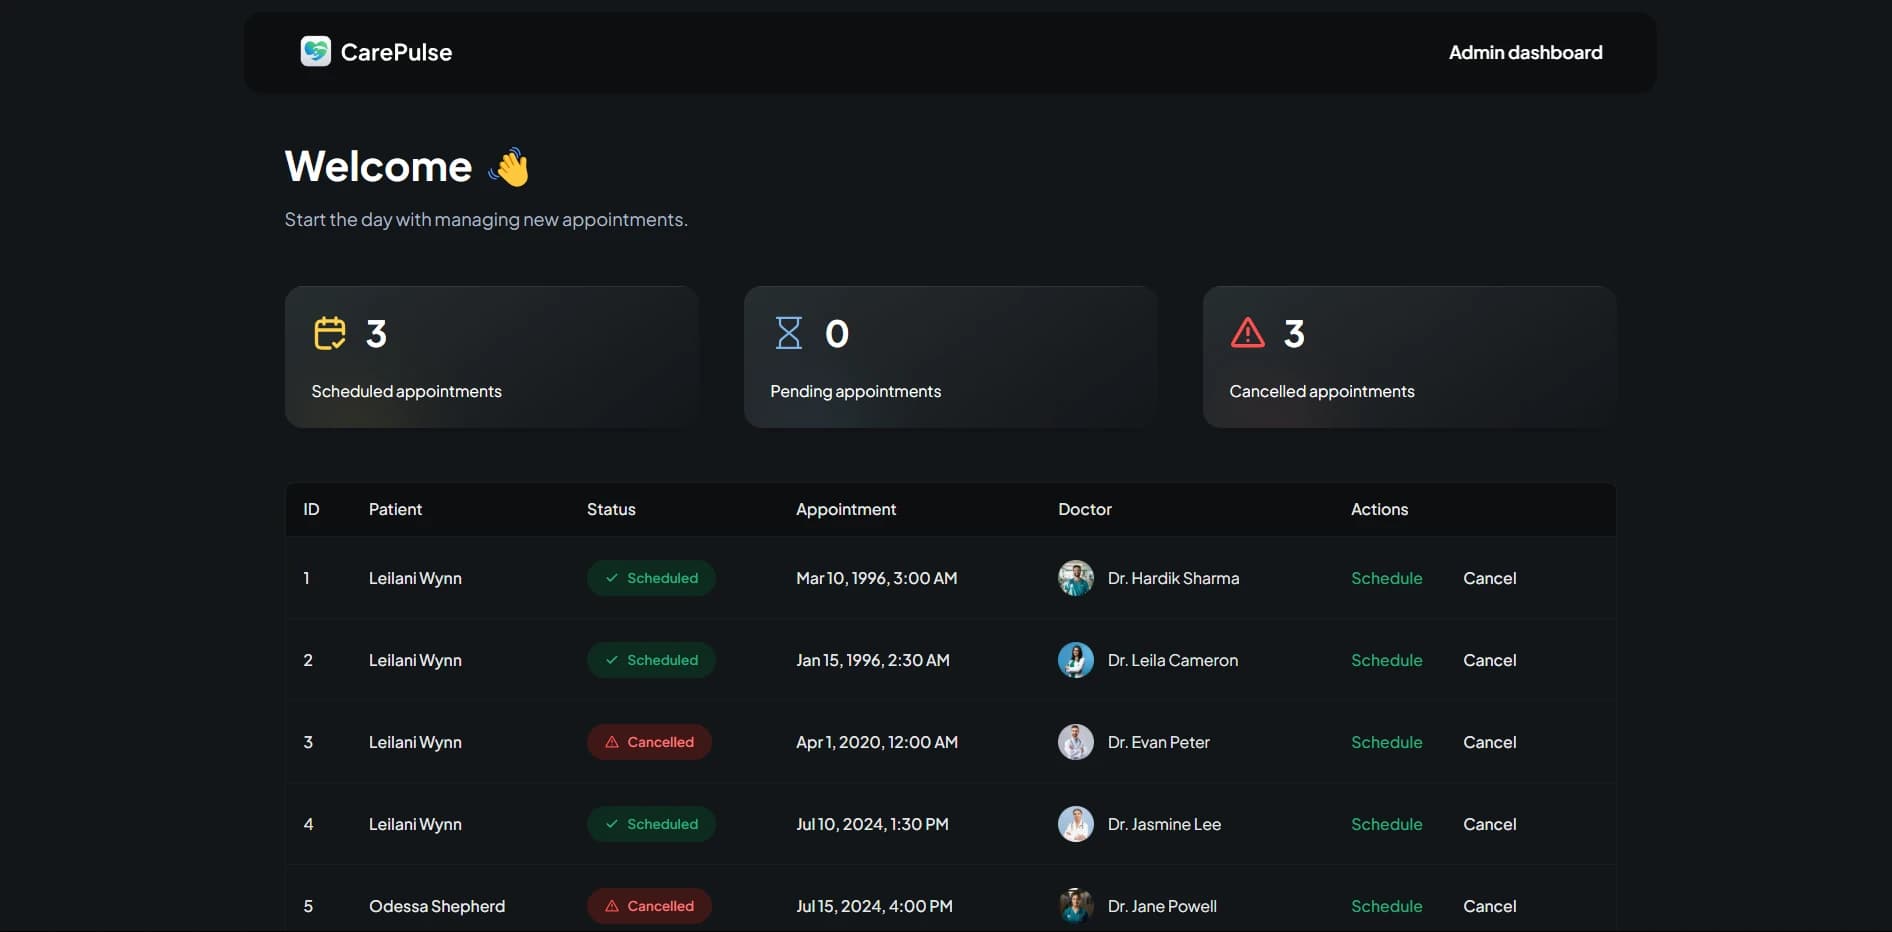The width and height of the screenshot is (1892, 932).
Task: Schedule appointment for row ID 1
Action: click(1386, 578)
